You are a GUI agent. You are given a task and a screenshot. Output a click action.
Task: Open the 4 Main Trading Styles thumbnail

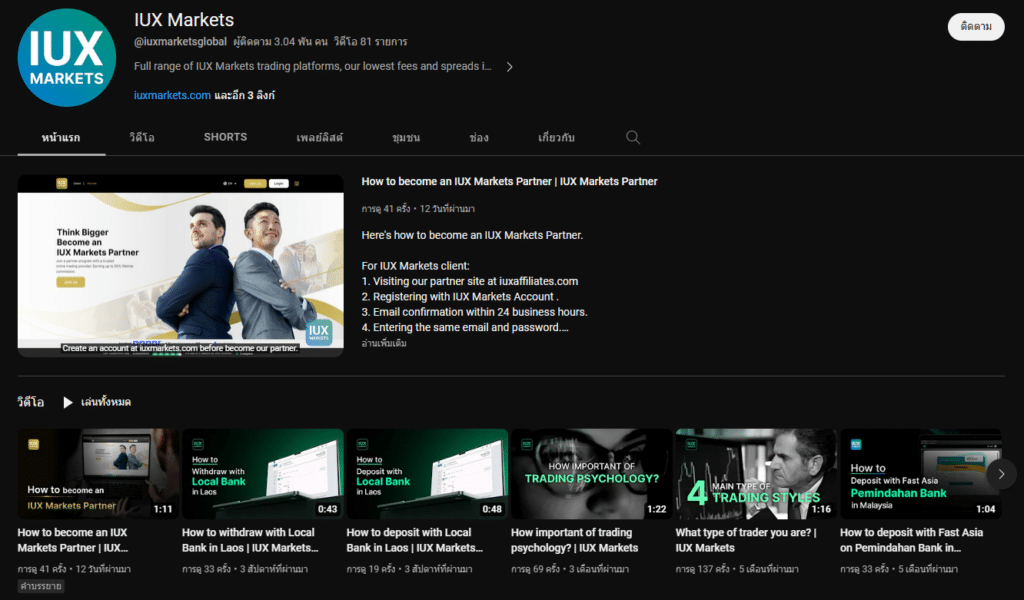[x=756, y=473]
